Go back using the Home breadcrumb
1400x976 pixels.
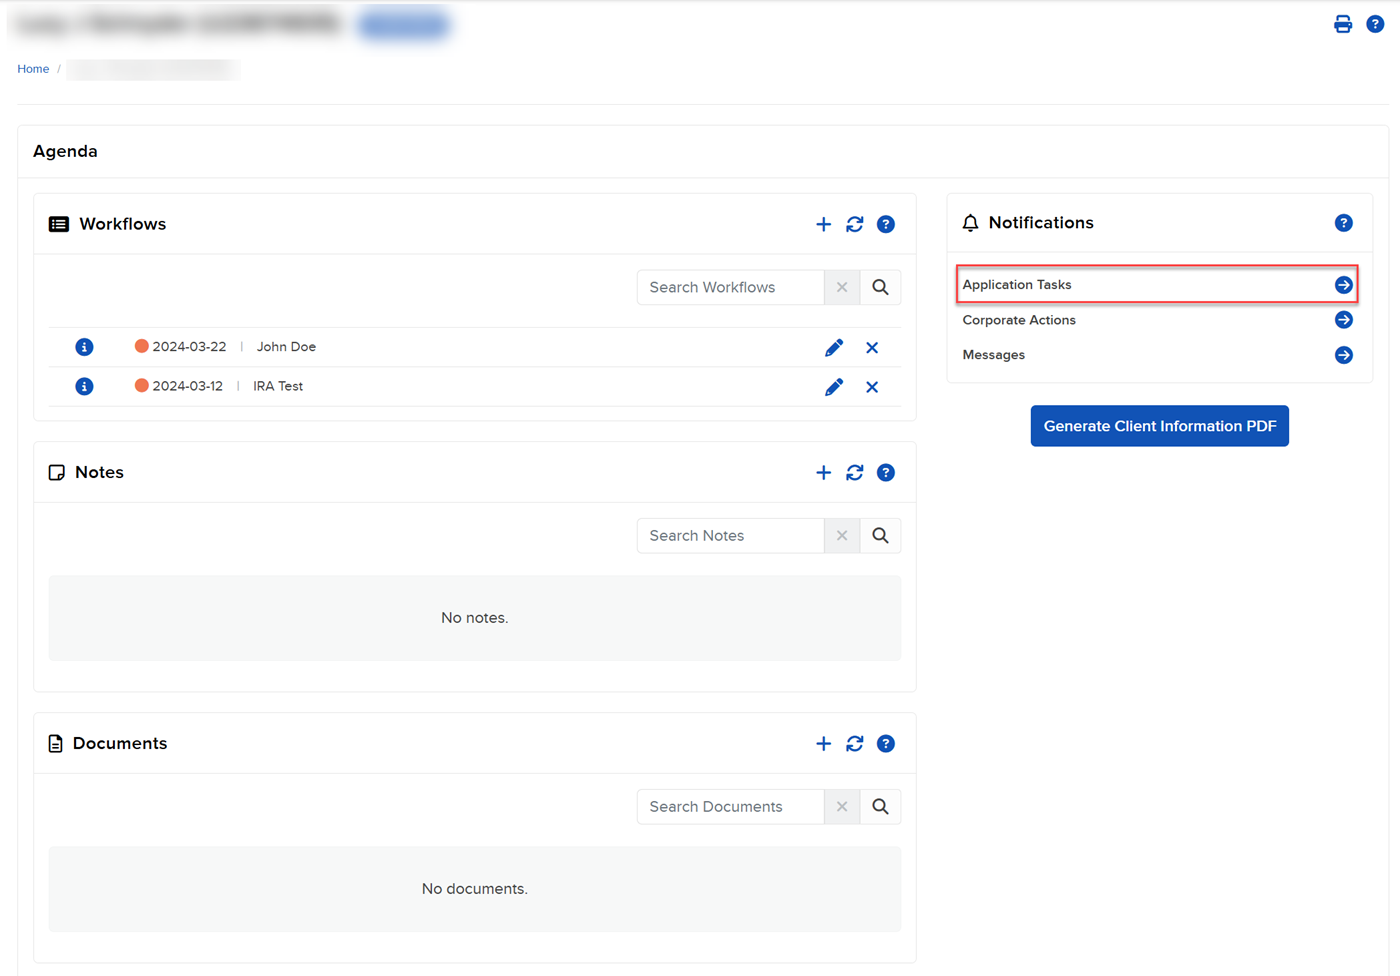(x=33, y=68)
